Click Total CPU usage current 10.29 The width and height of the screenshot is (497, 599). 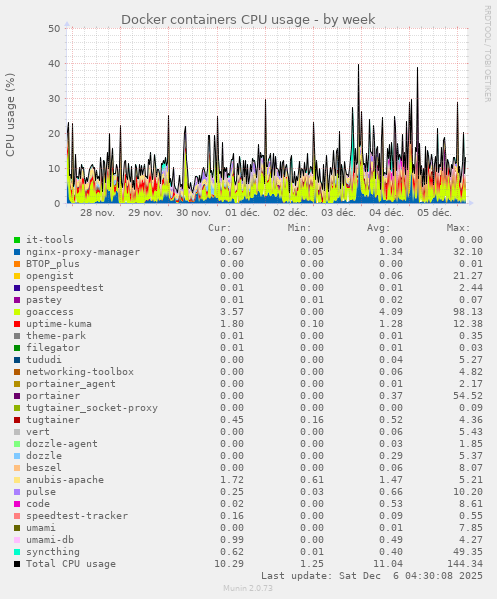tap(229, 564)
